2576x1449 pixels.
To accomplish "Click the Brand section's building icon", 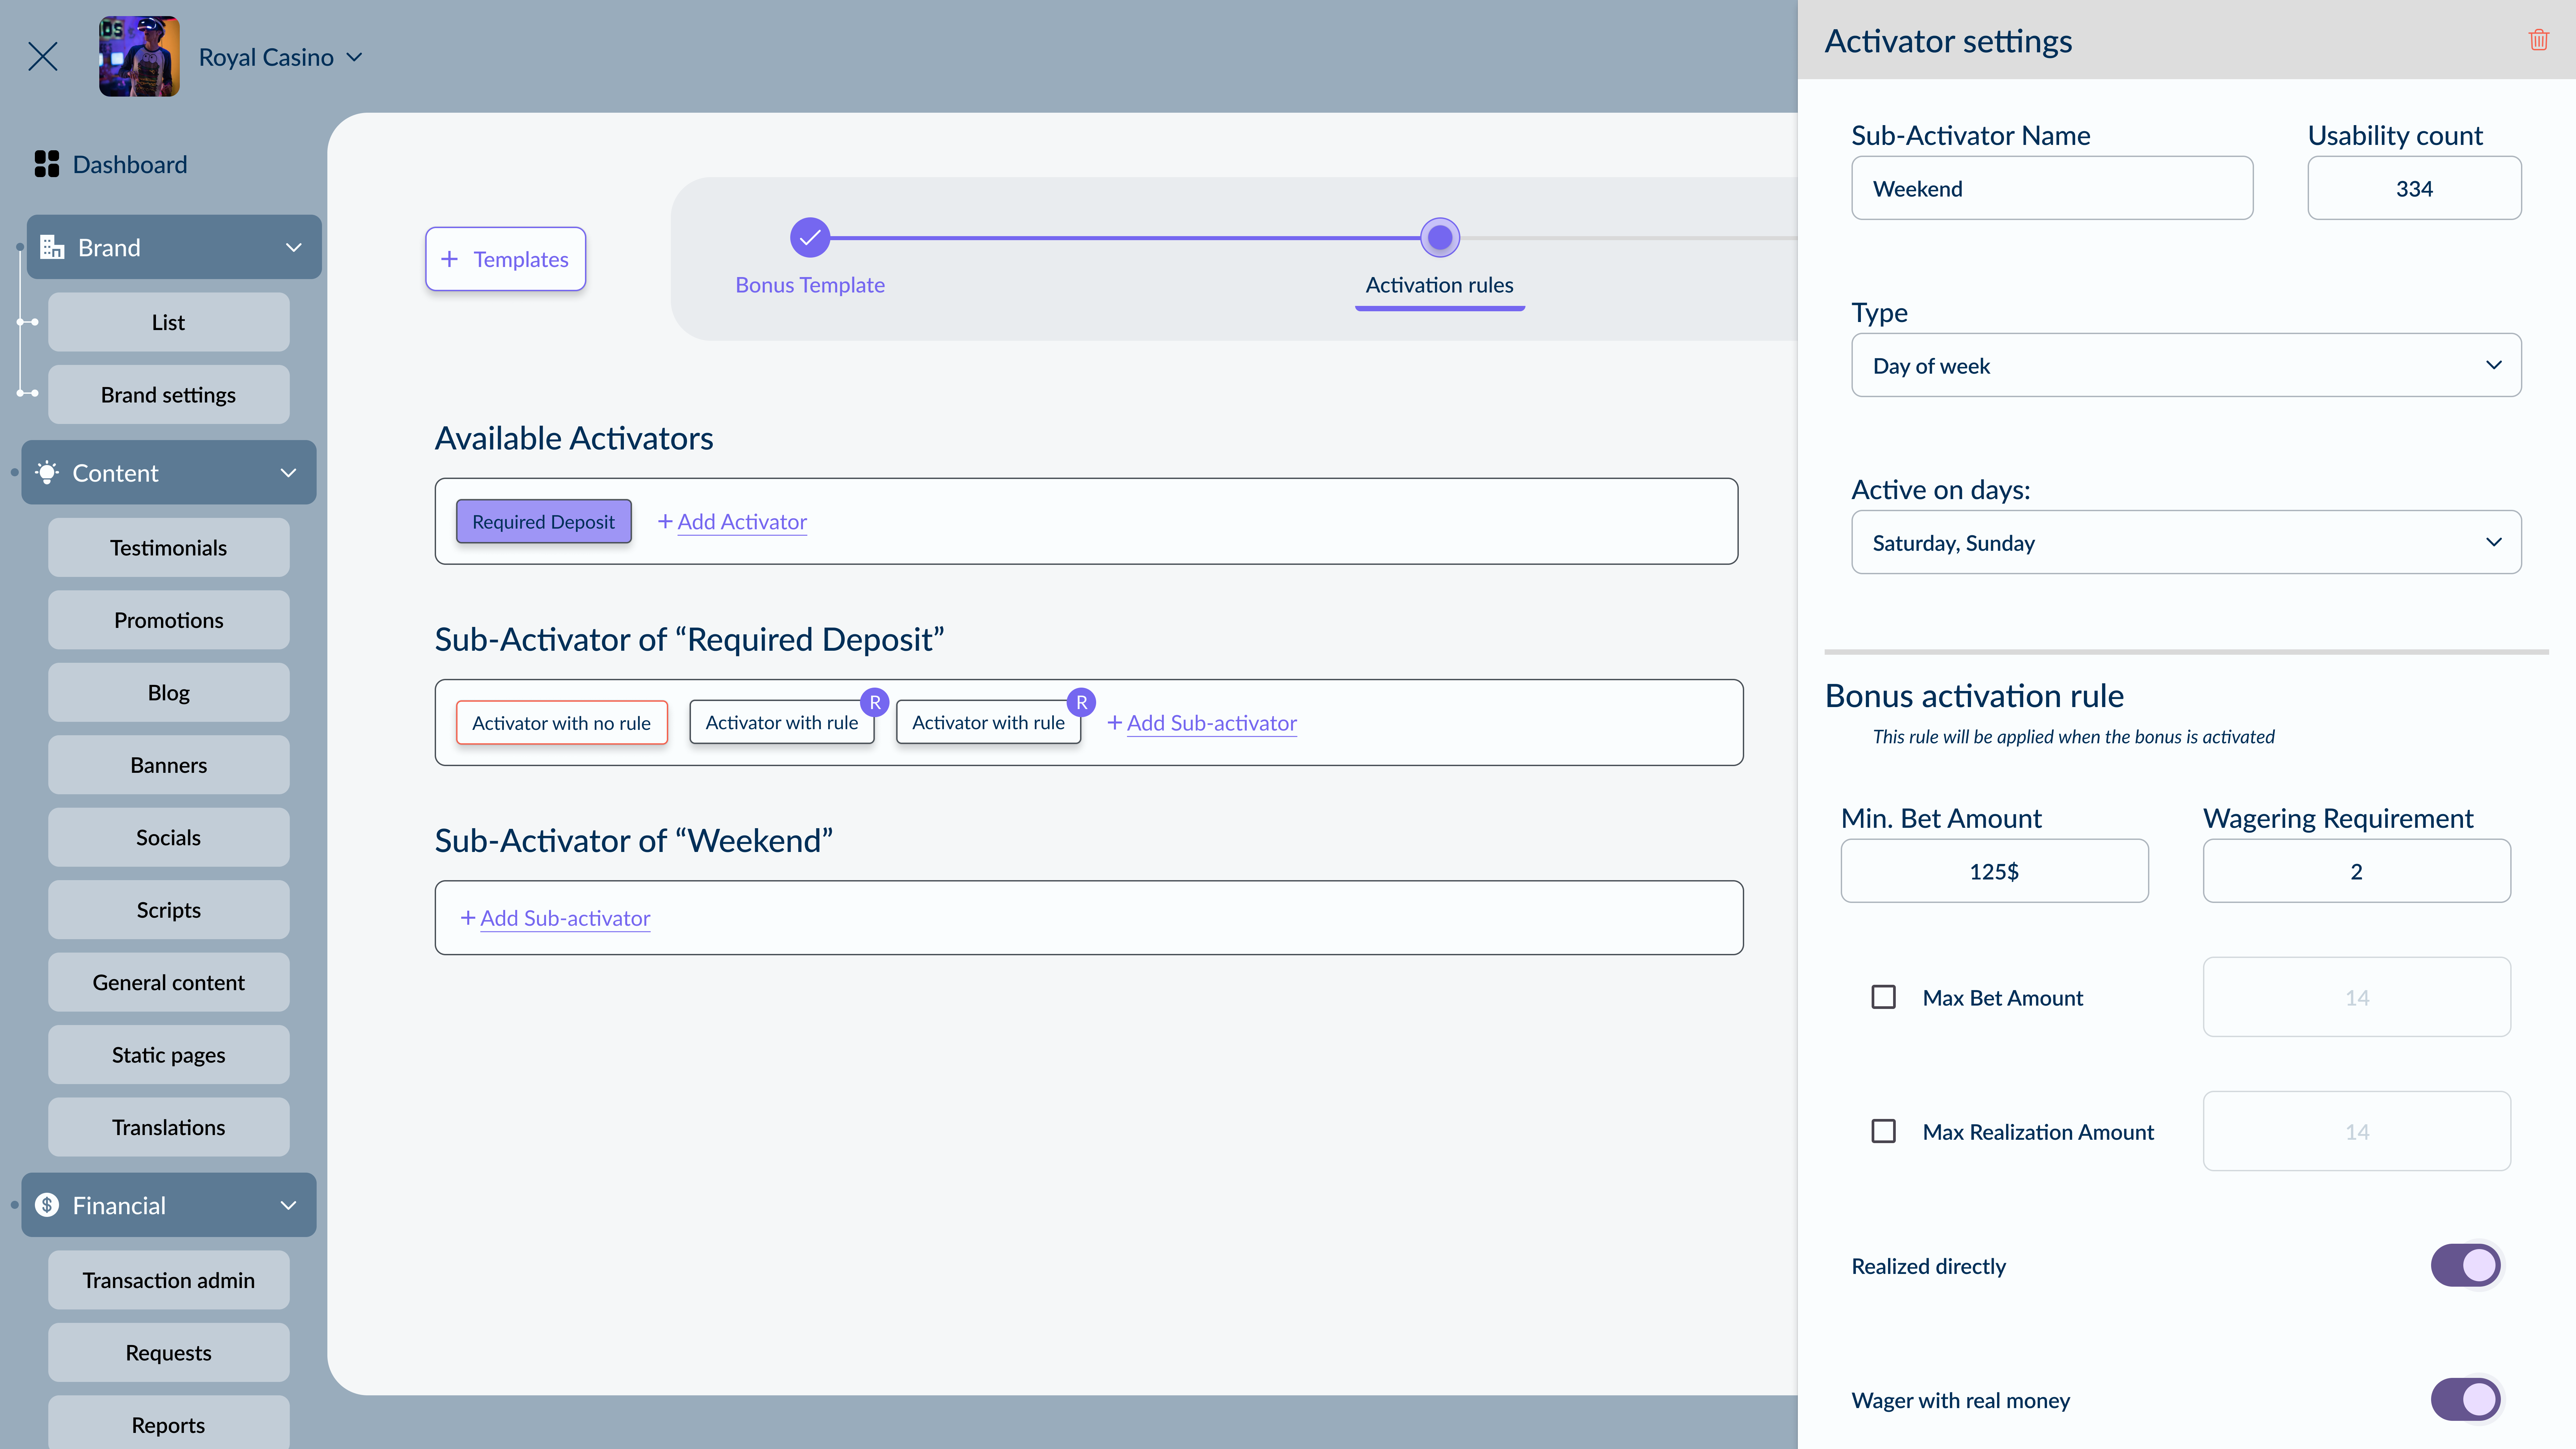I will tap(52, 247).
